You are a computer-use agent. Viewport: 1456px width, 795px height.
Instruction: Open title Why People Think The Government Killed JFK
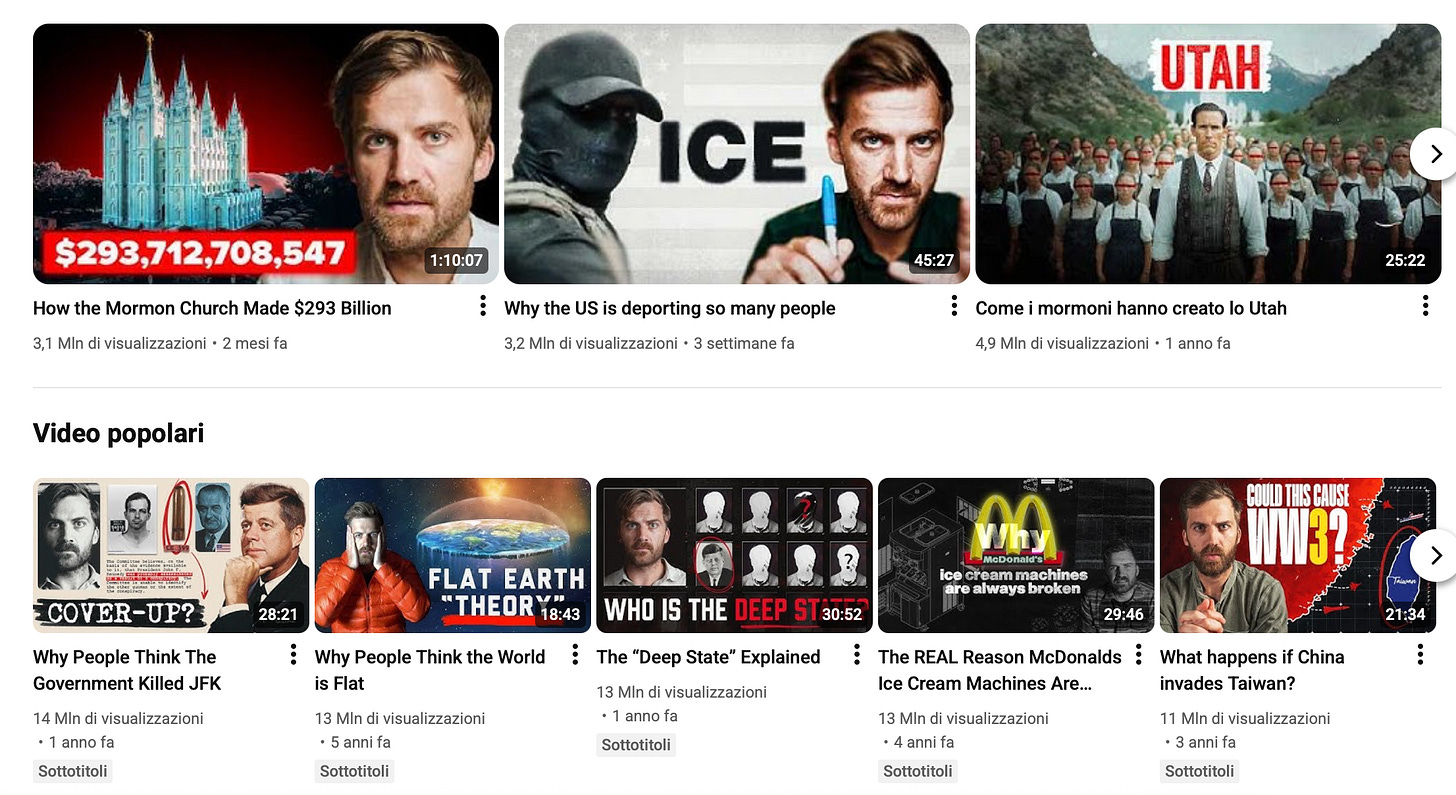coord(127,670)
